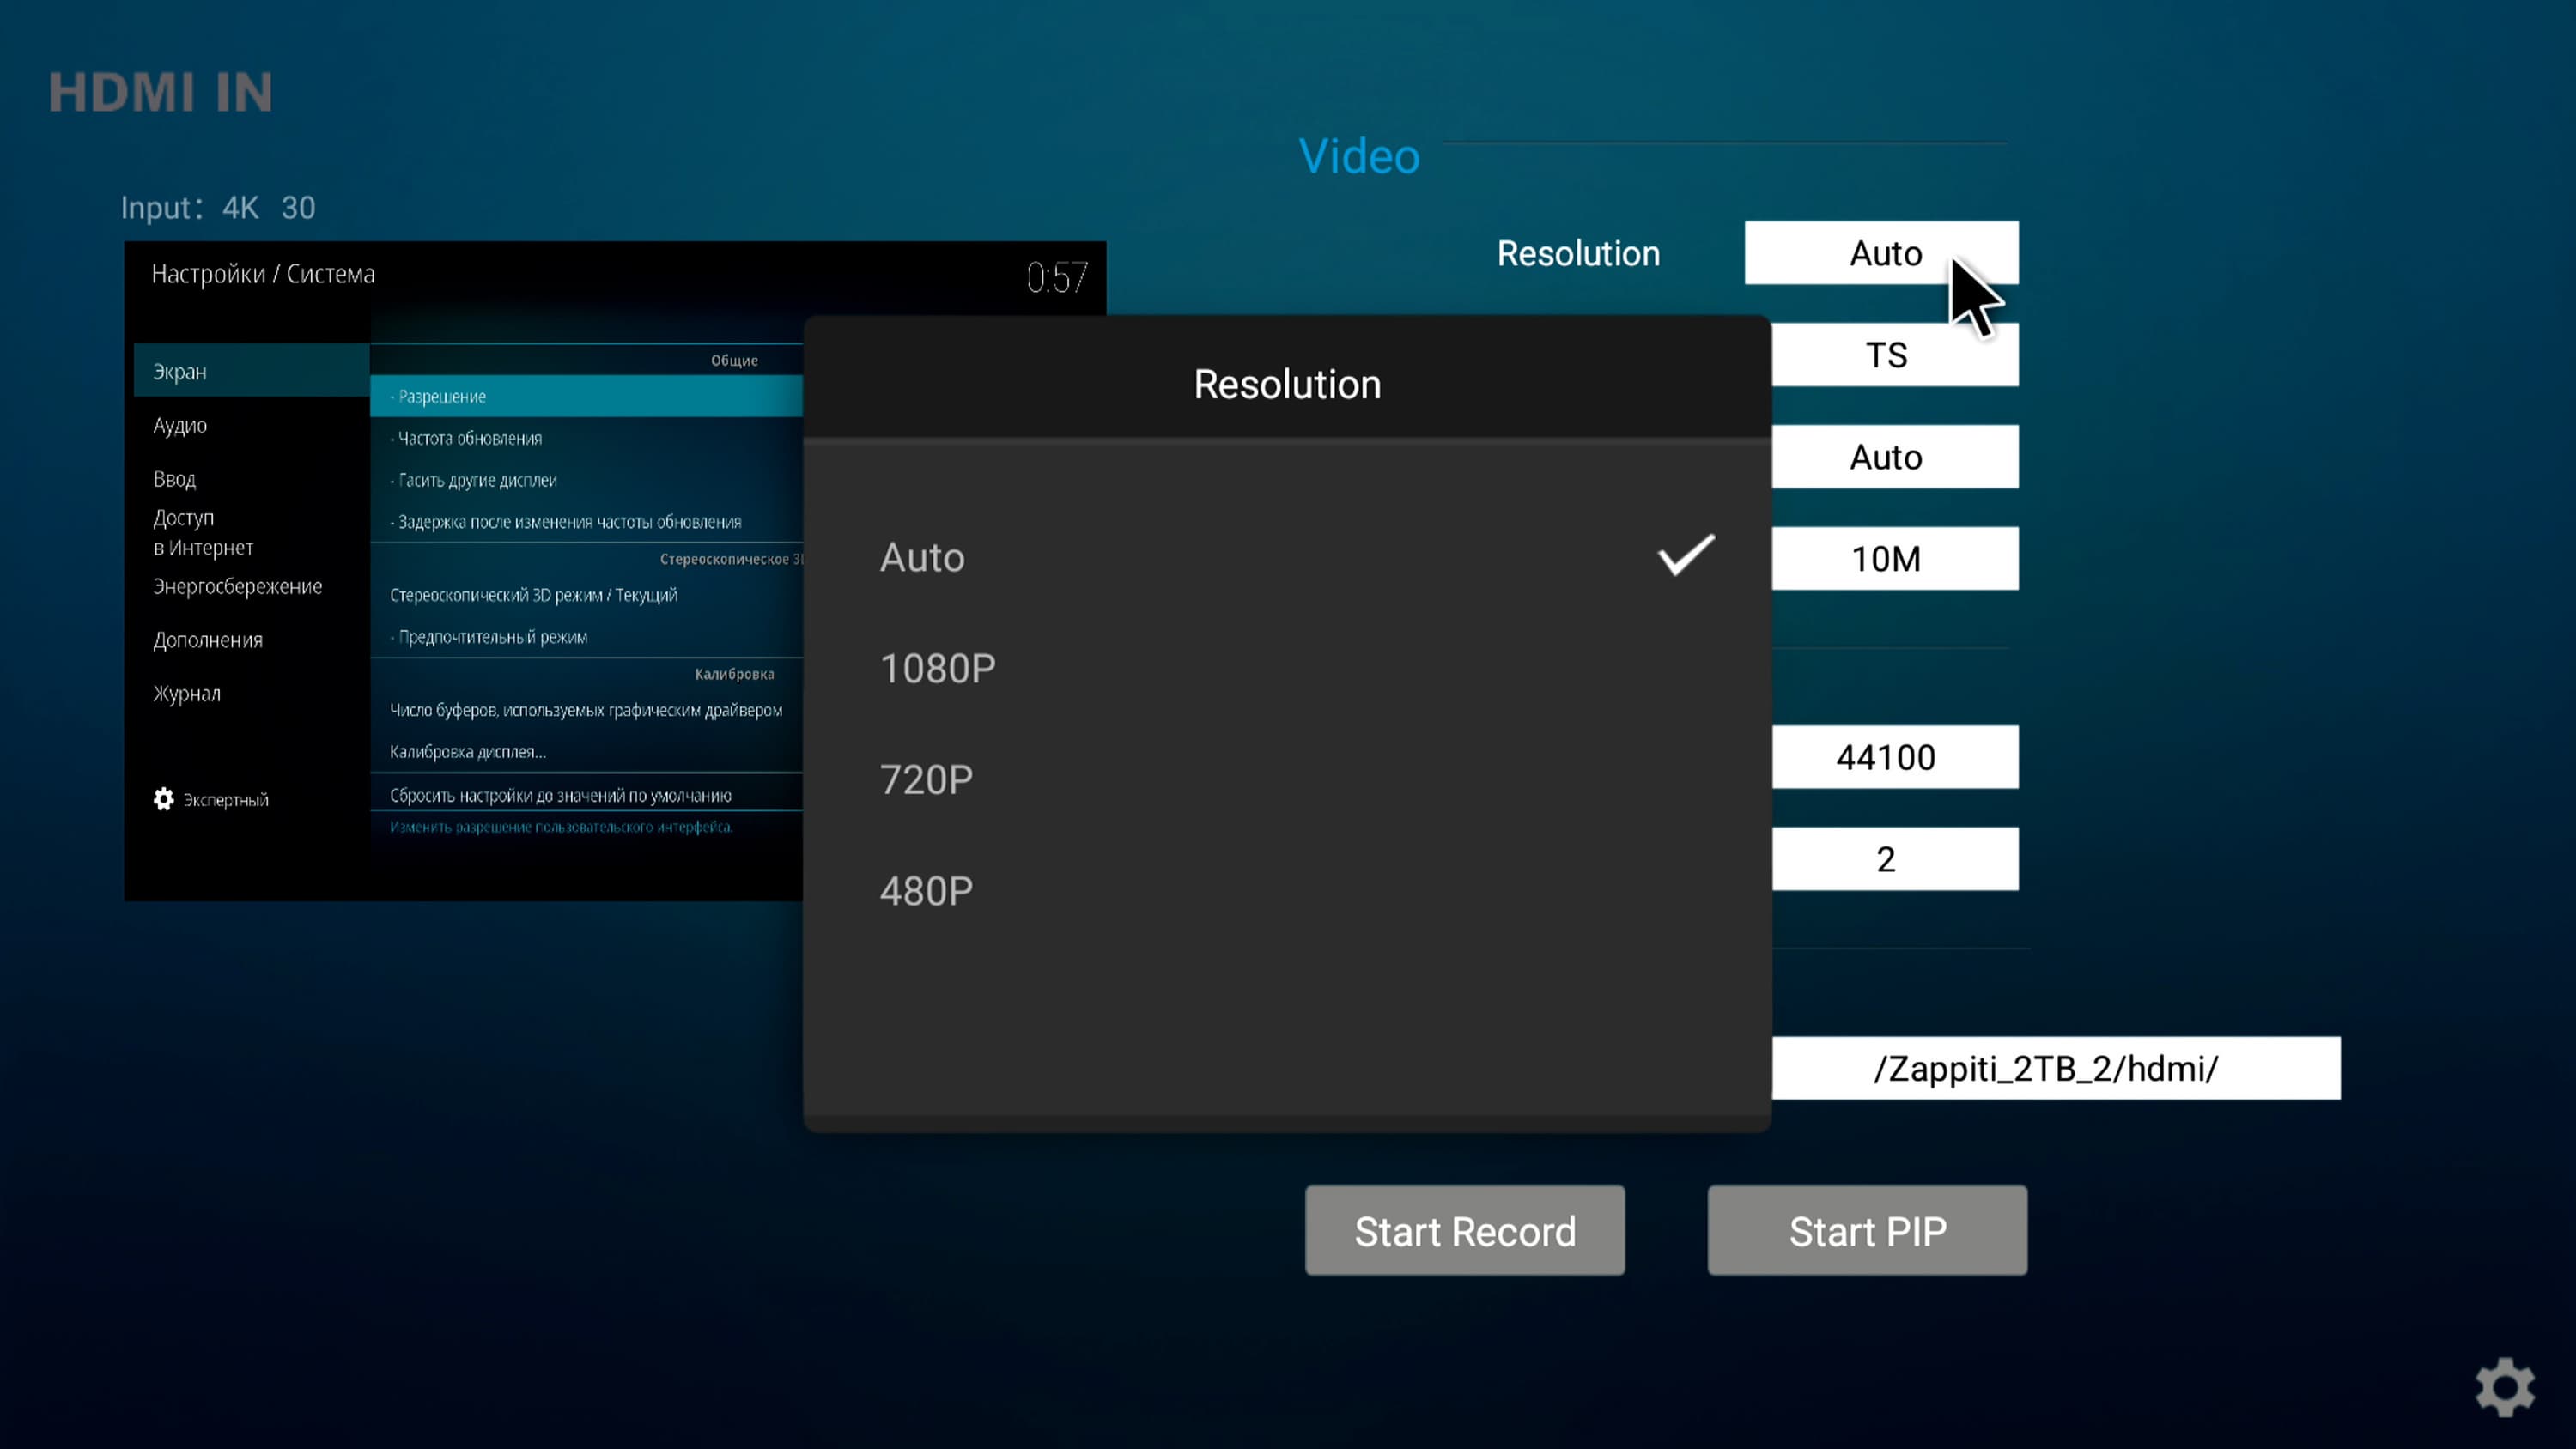Click the checkmark beside Auto

pyautogui.click(x=1686, y=555)
